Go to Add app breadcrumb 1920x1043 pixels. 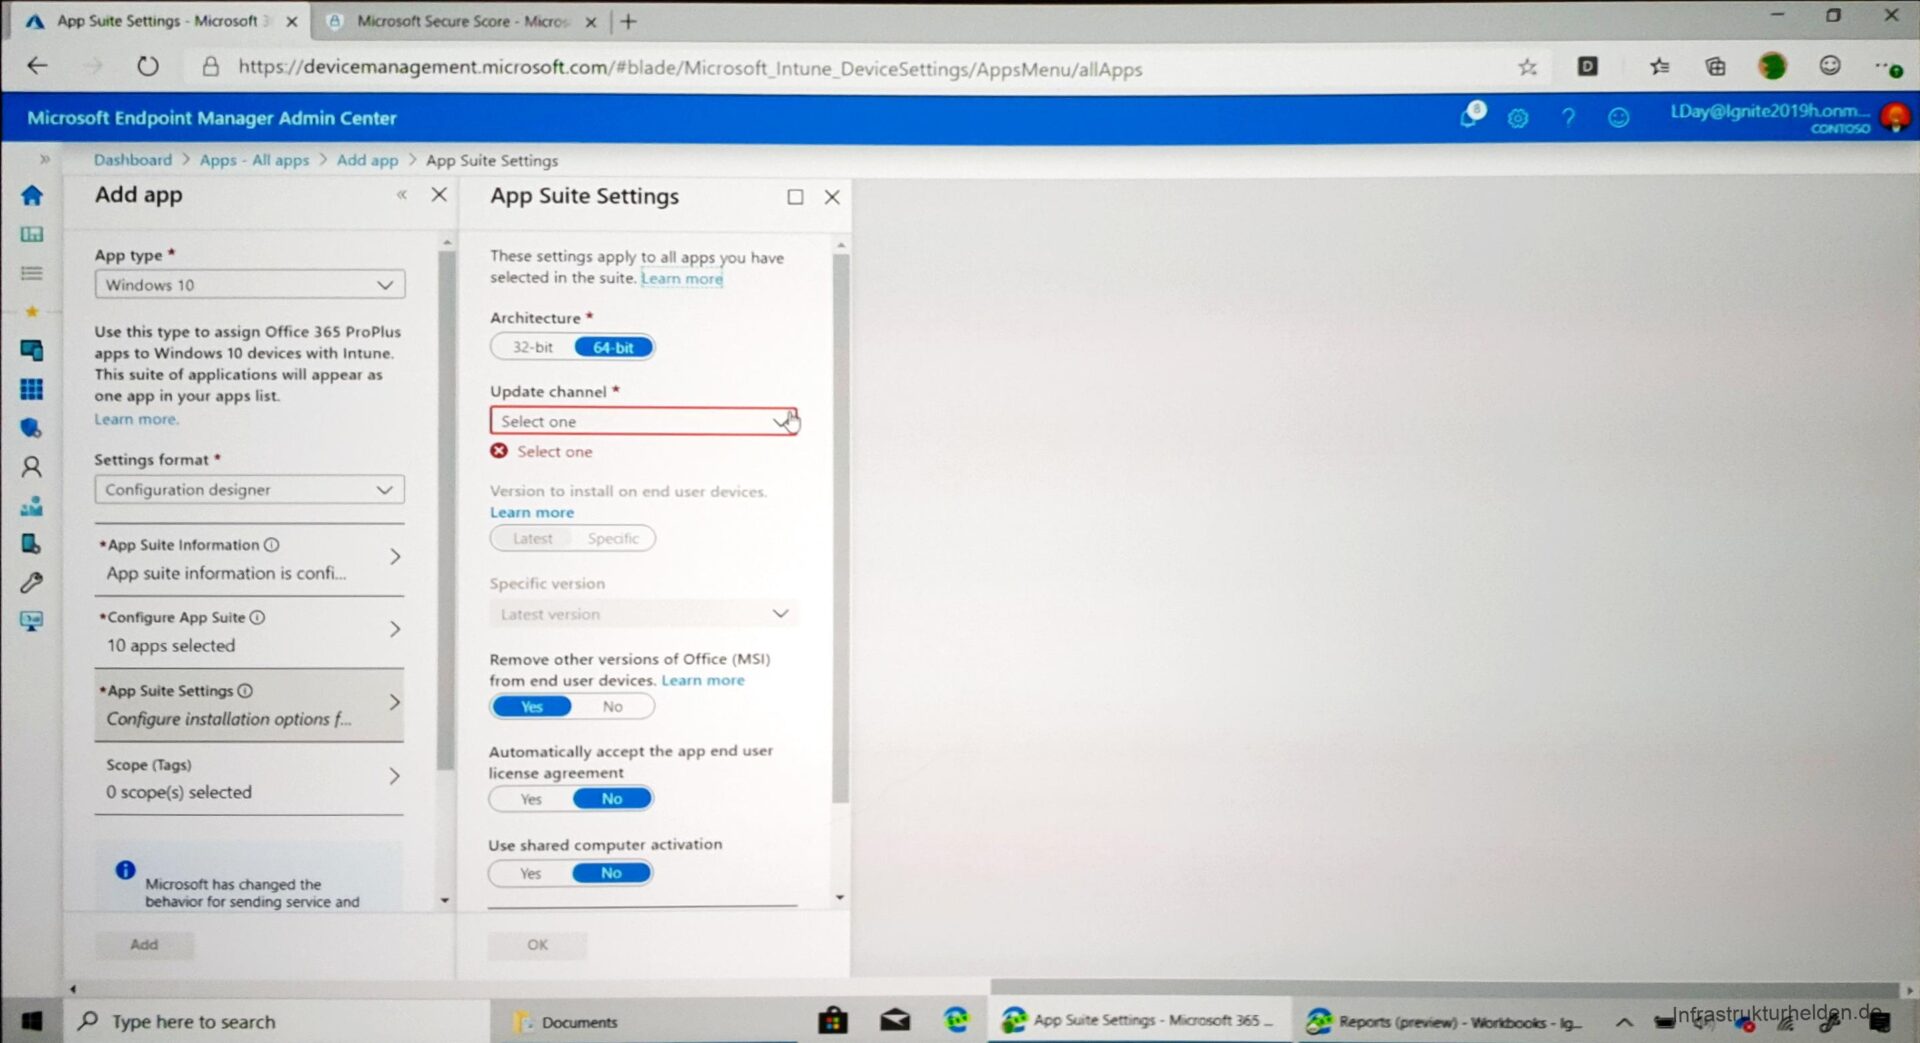367,160
